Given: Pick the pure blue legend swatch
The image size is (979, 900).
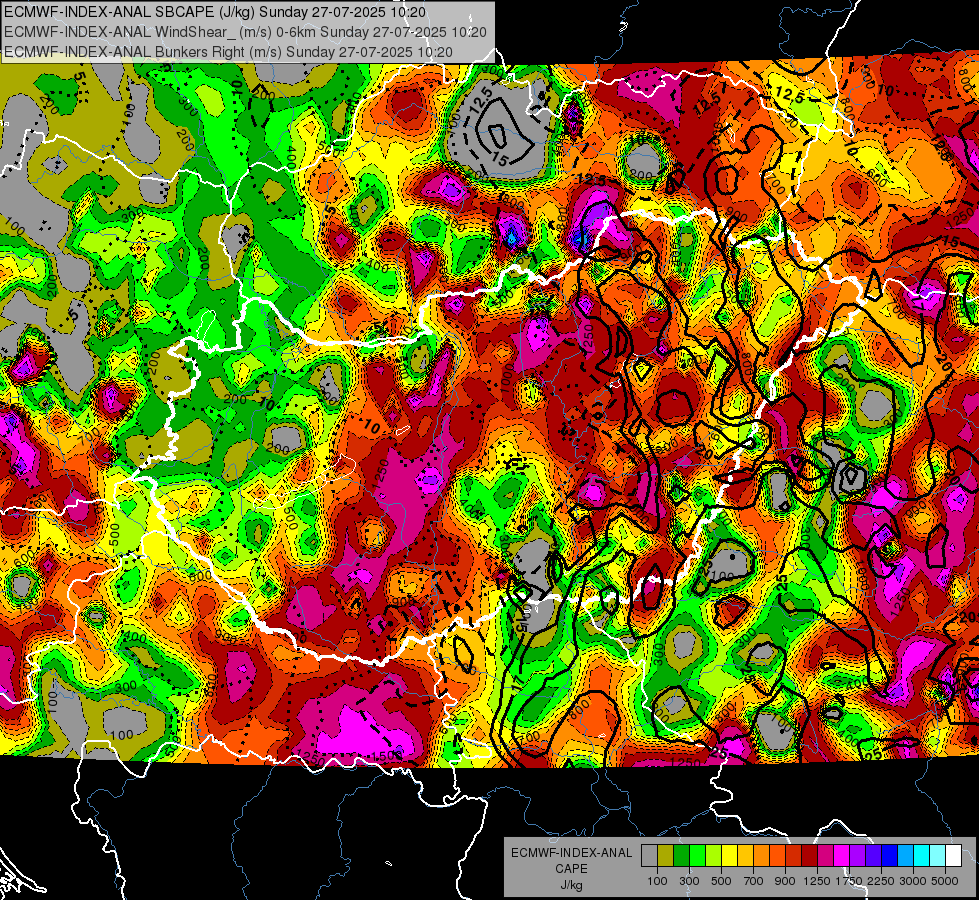Looking at the screenshot, I should tap(890, 856).
